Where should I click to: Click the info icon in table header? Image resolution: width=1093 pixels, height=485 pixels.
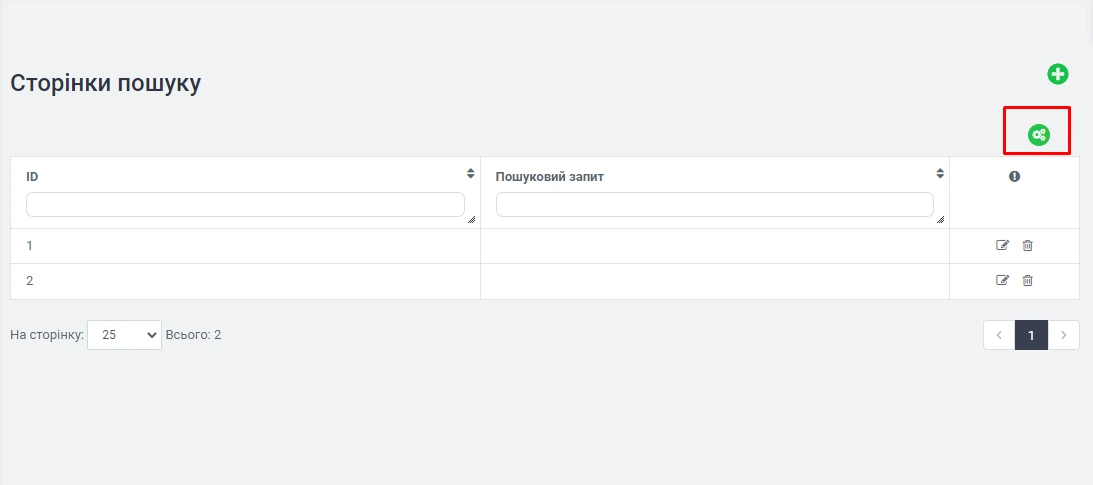pyautogui.click(x=1014, y=177)
